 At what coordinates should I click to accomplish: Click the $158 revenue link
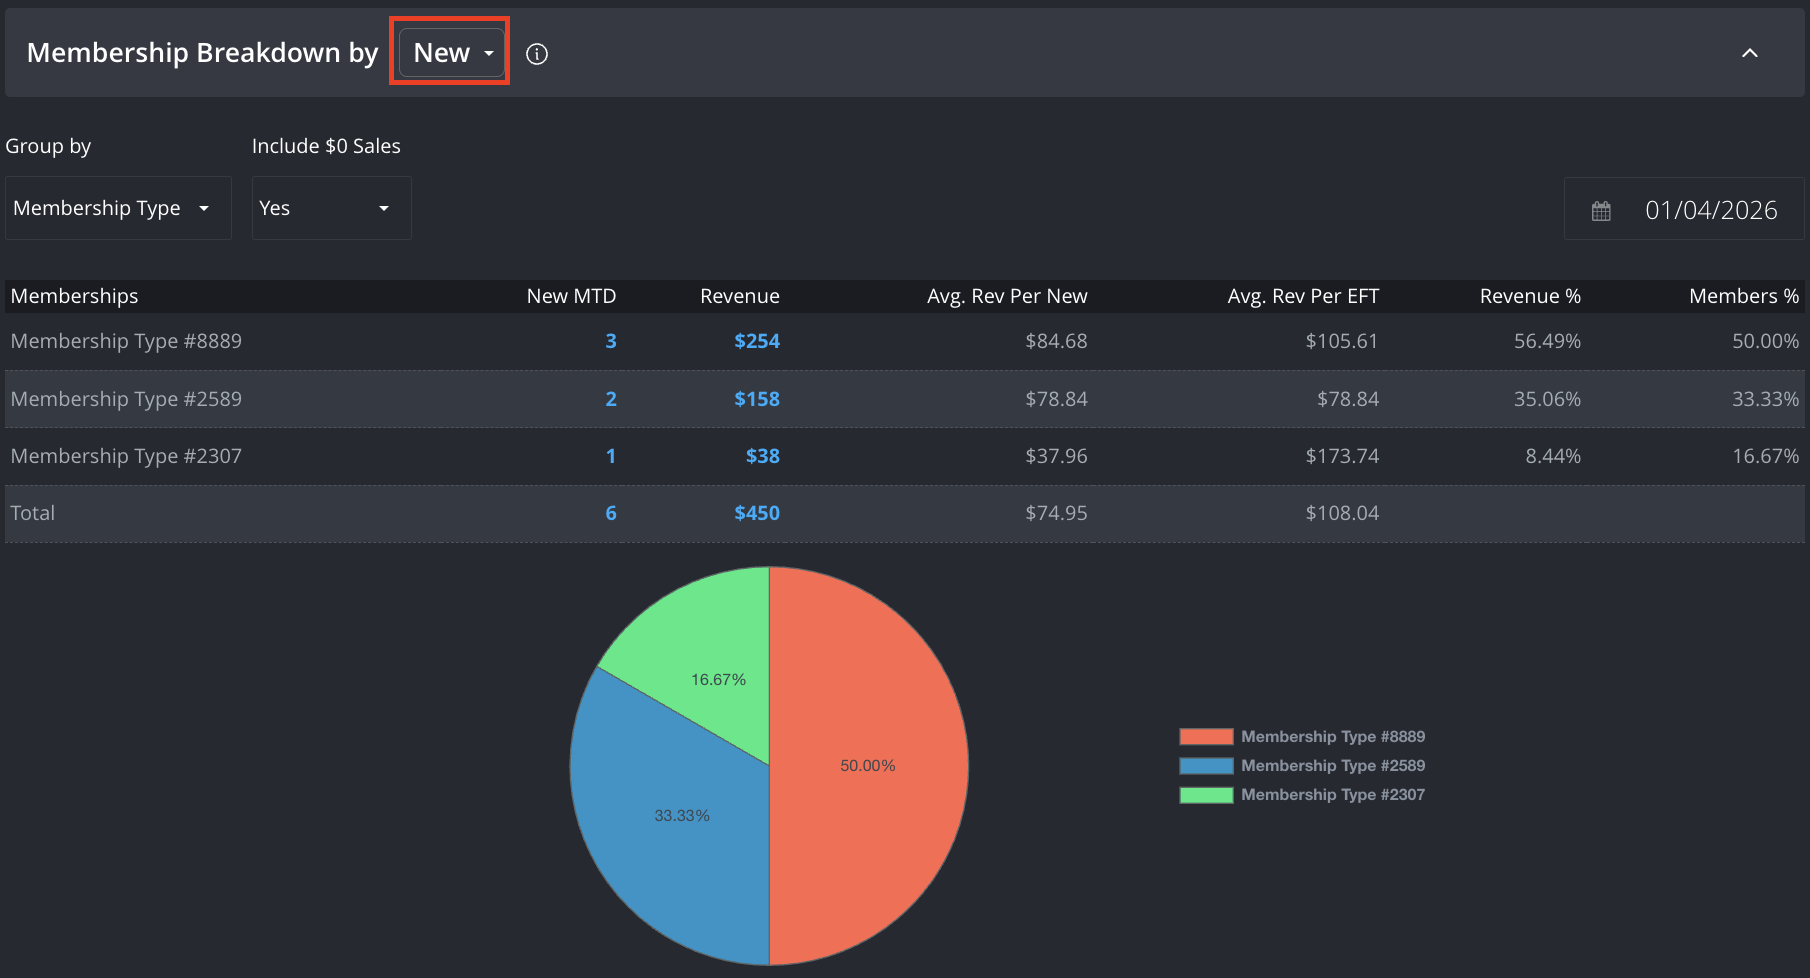(x=757, y=399)
